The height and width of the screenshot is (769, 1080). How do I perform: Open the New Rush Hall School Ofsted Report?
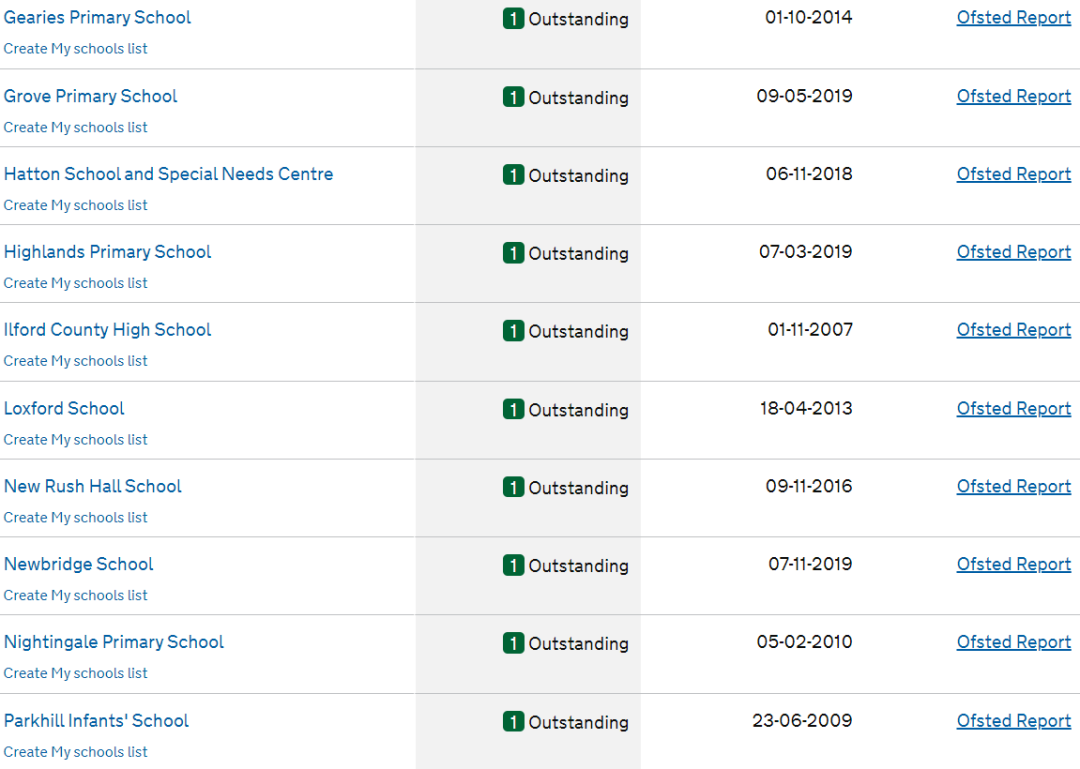(x=1013, y=486)
